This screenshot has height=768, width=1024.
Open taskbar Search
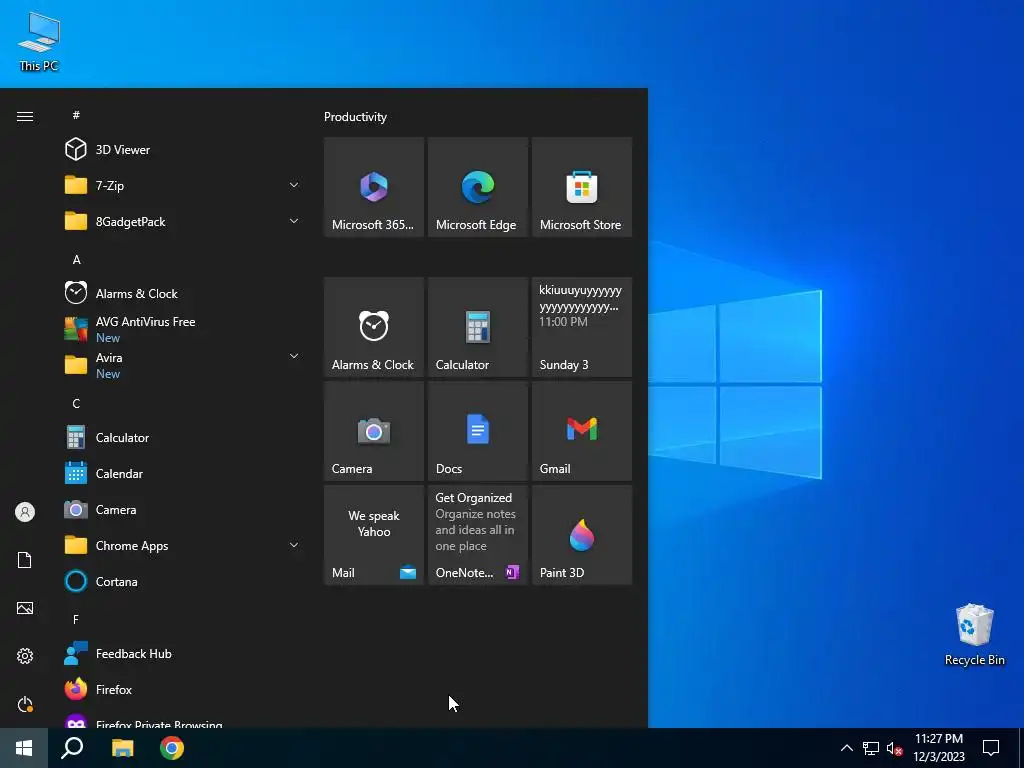coord(72,748)
